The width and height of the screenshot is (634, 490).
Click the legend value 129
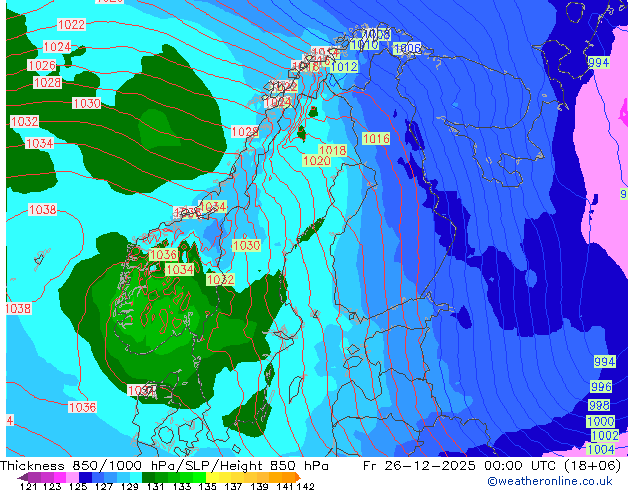pyautogui.click(x=129, y=486)
